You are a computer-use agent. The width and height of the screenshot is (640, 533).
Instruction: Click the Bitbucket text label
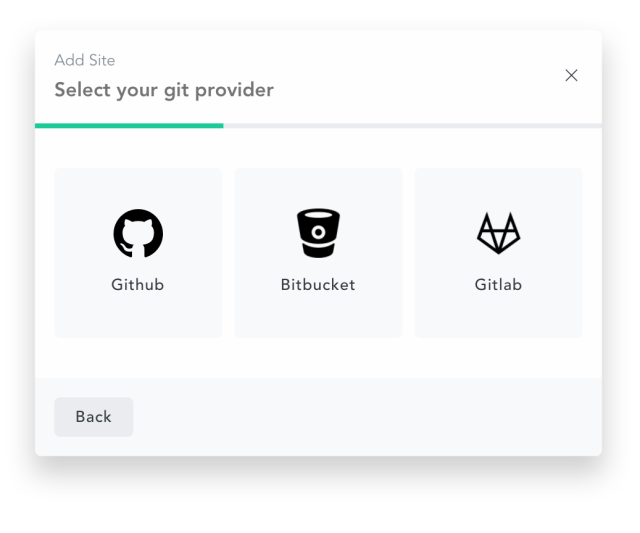[318, 284]
